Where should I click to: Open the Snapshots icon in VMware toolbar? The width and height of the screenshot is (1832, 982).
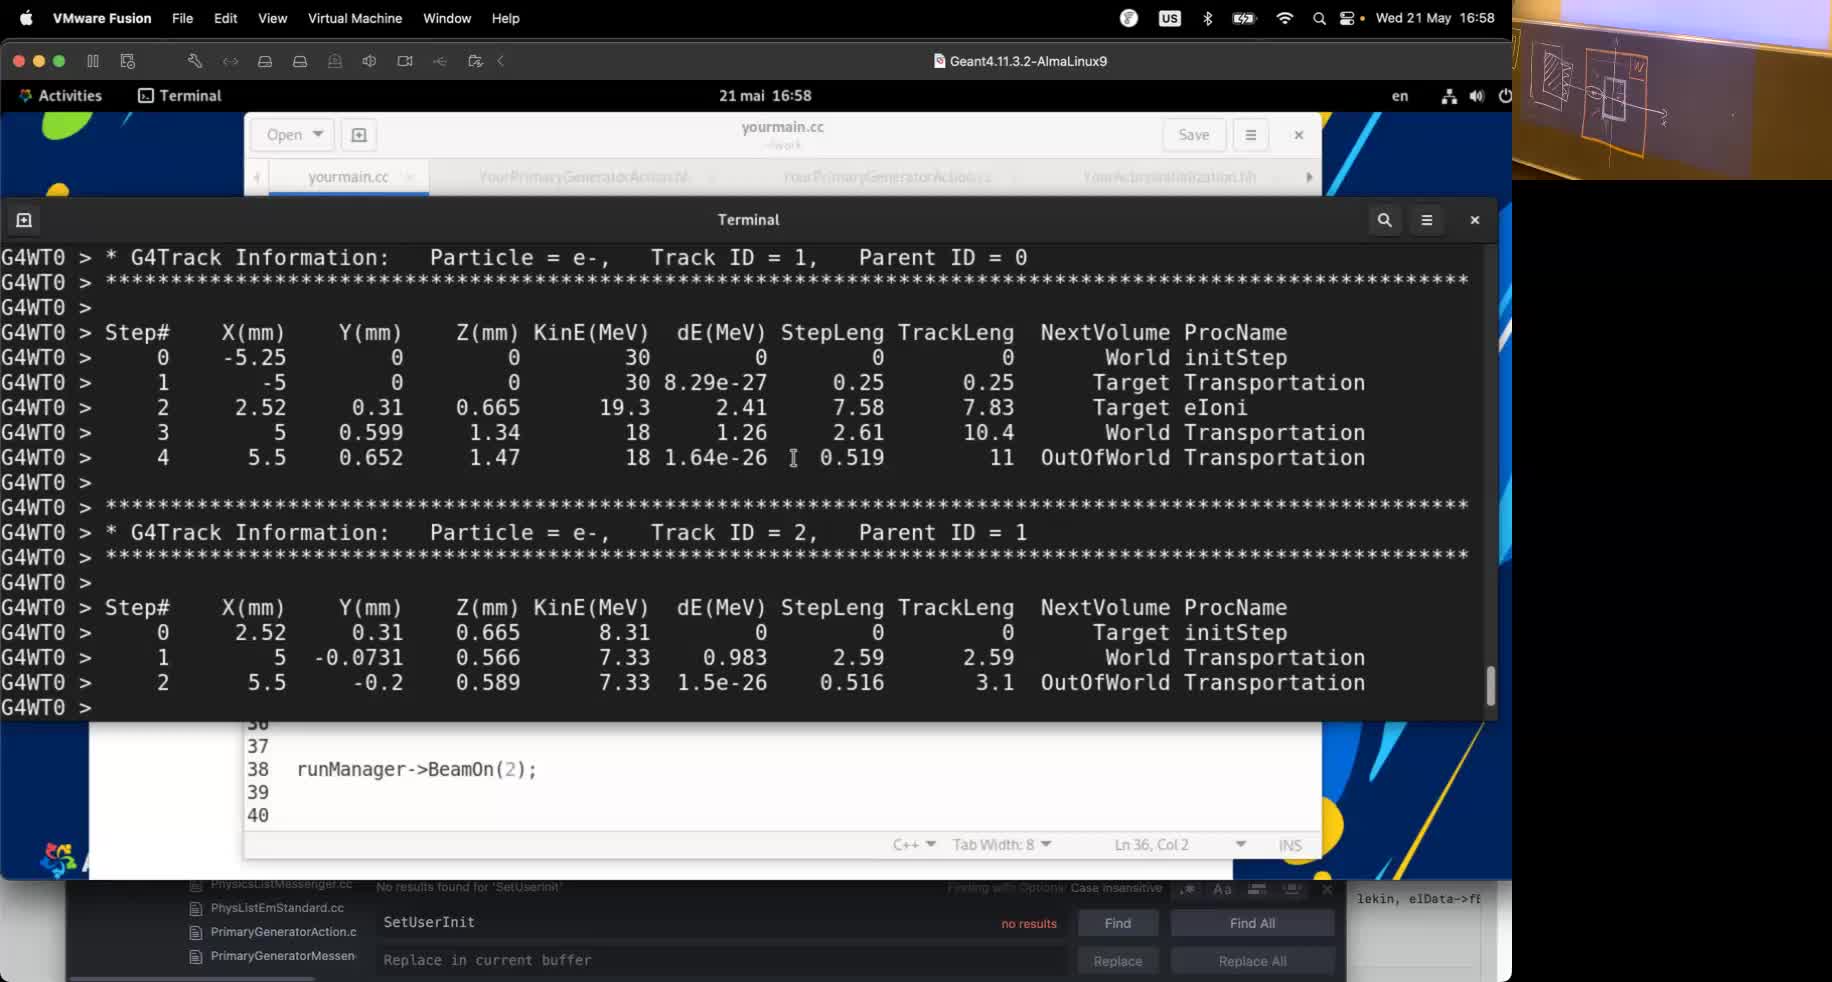pos(127,61)
